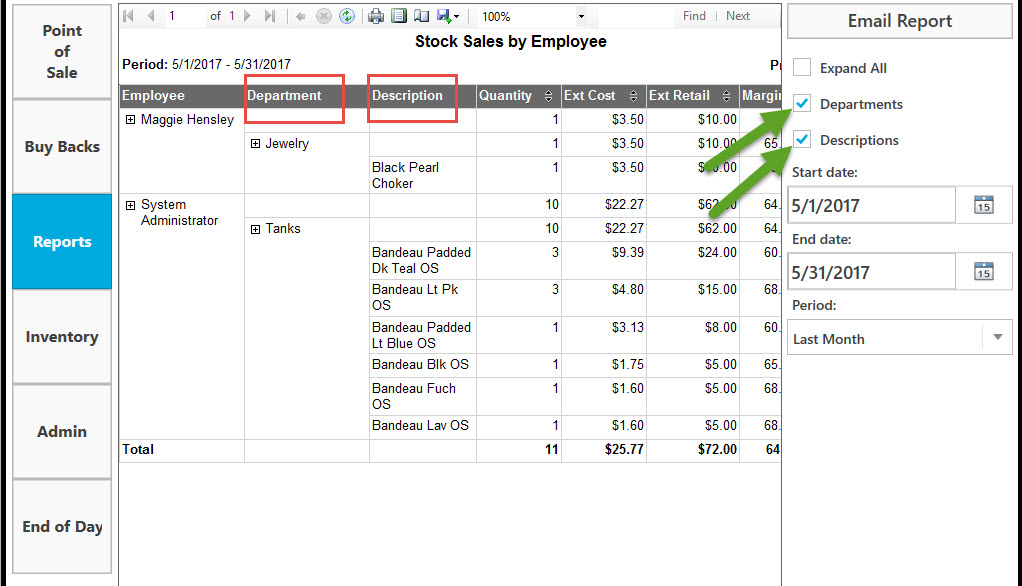Viewport: 1022px width, 586px height.
Task: Click Next search result link
Action: (x=738, y=16)
